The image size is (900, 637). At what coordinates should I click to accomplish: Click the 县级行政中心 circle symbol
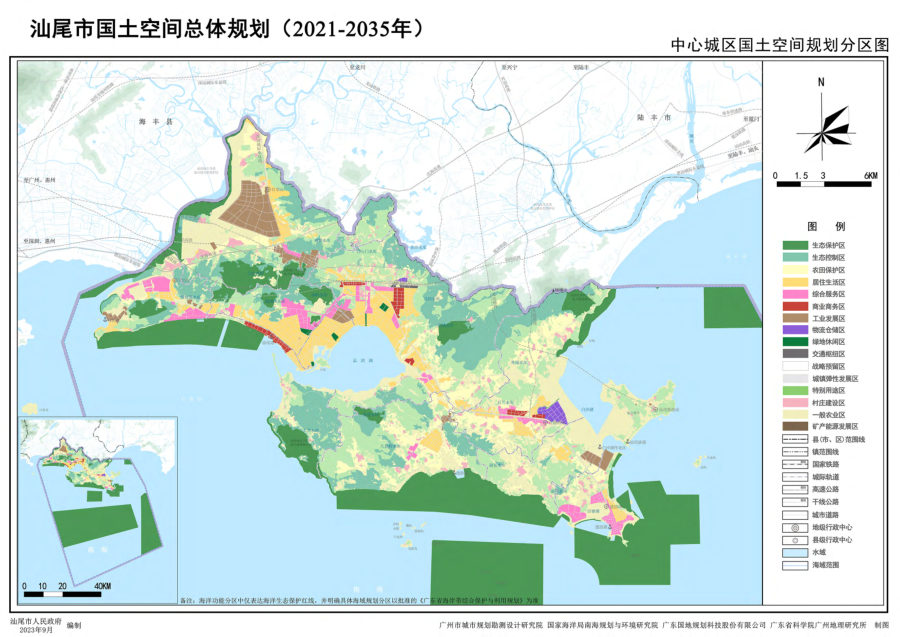pos(794,540)
